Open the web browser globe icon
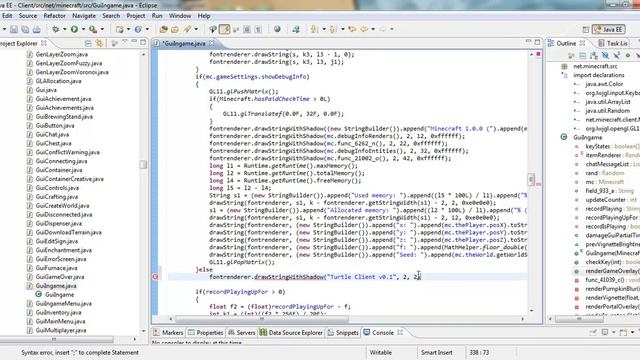 (277, 29)
